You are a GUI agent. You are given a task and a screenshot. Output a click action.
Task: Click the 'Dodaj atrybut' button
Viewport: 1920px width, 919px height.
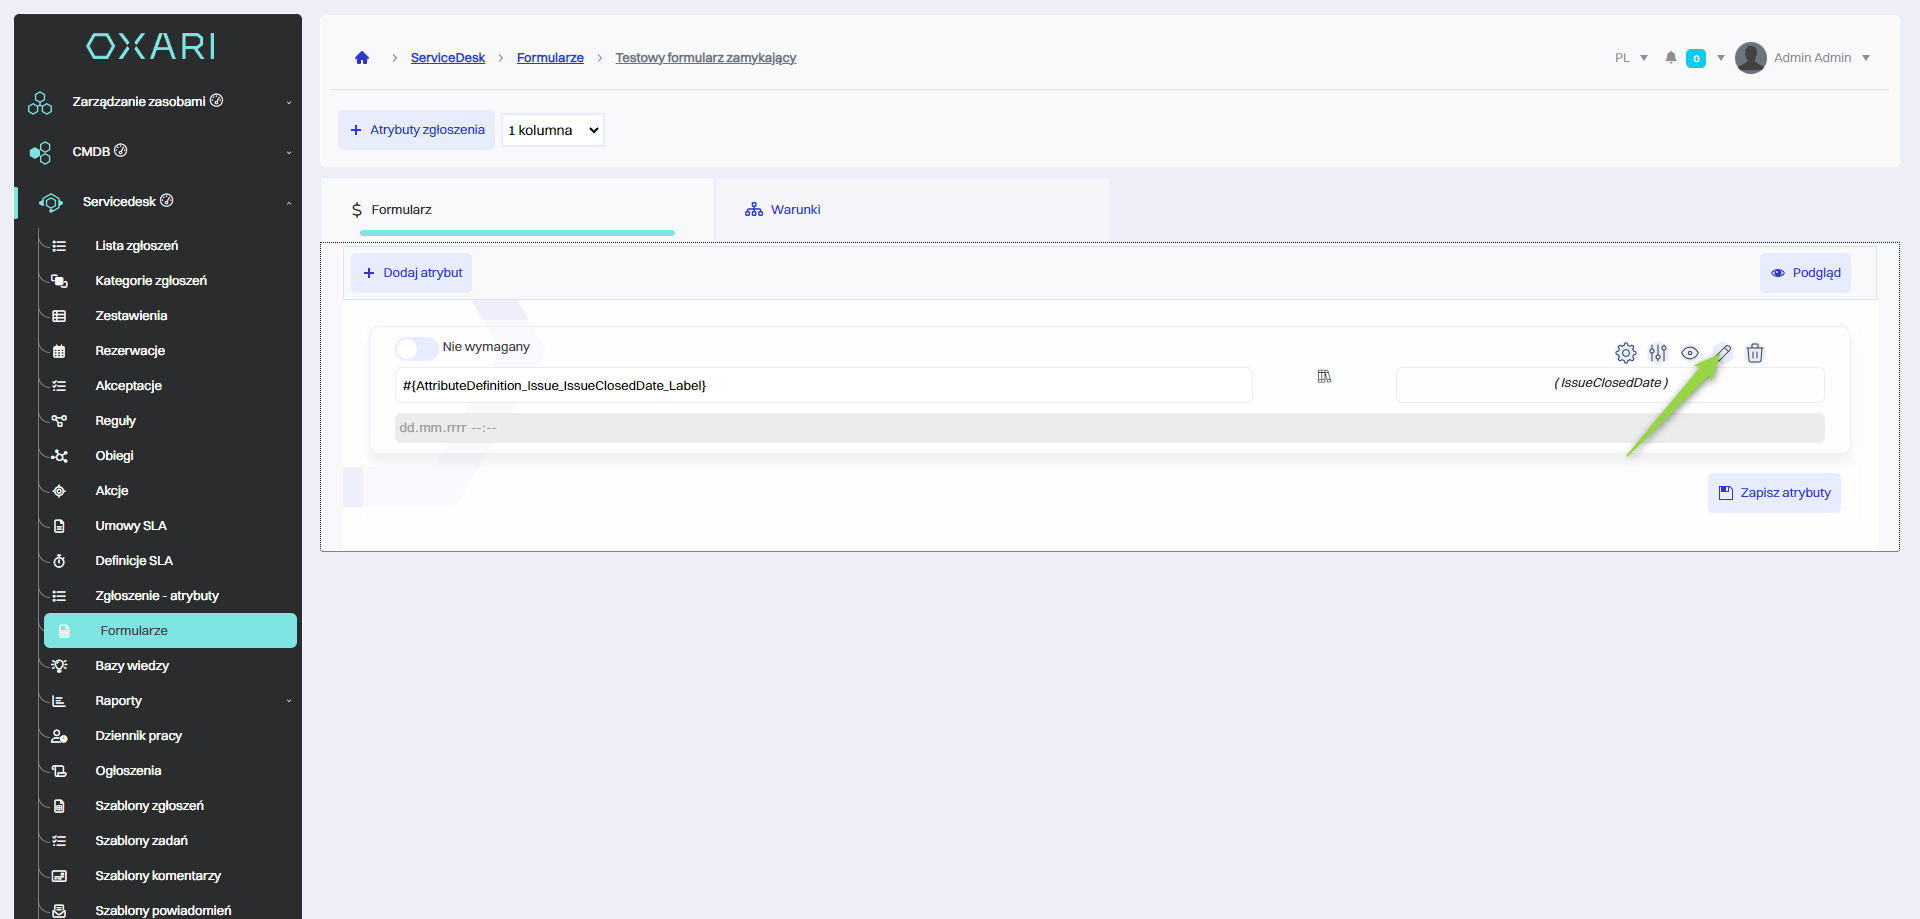[412, 273]
